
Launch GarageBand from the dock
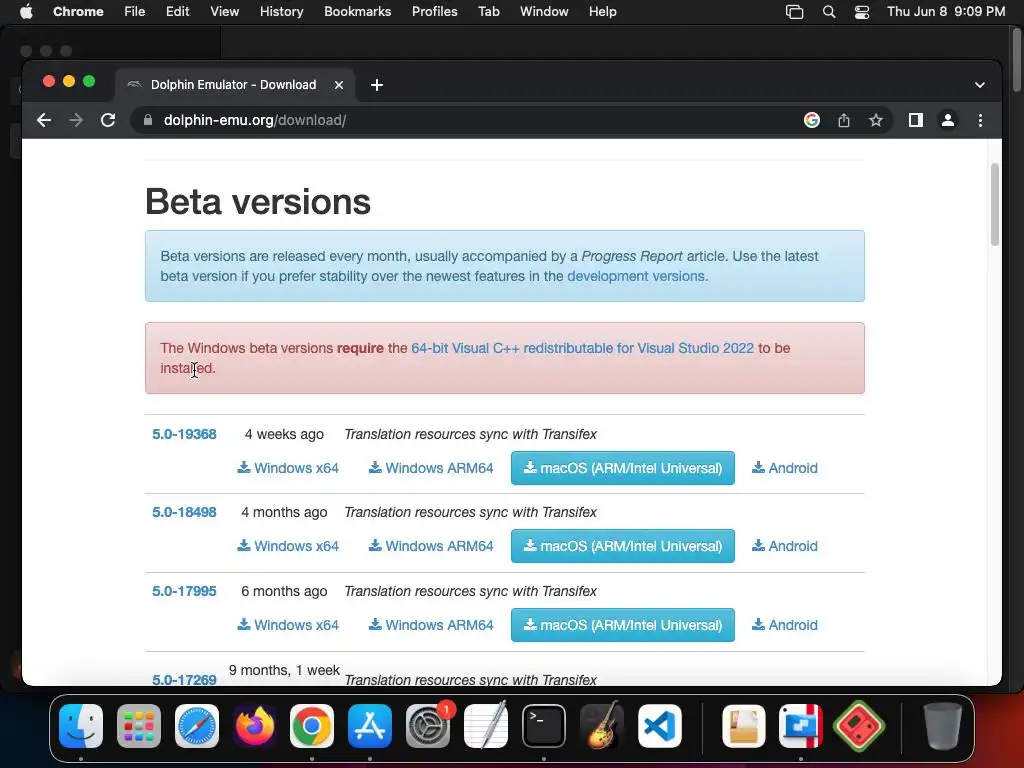point(601,726)
